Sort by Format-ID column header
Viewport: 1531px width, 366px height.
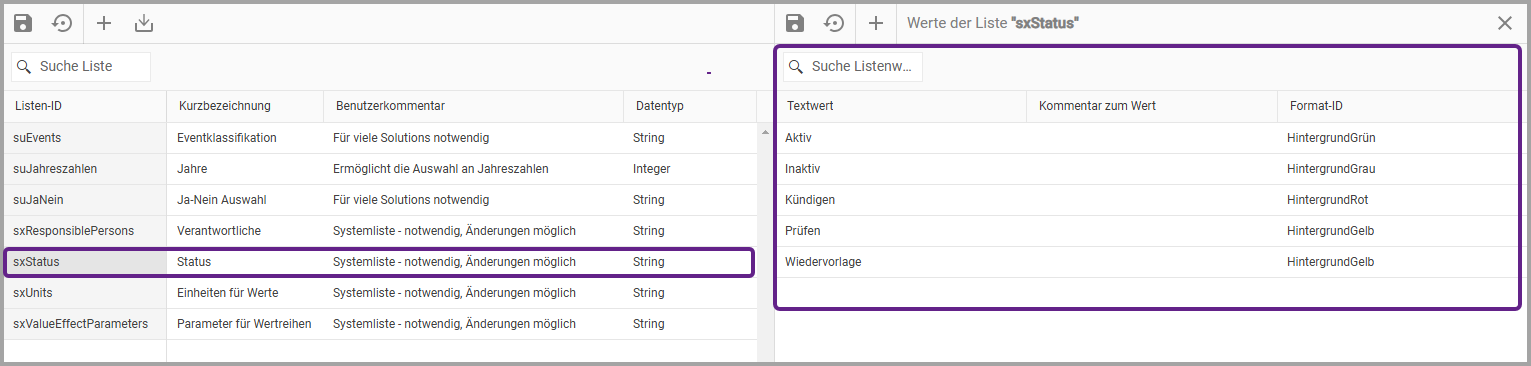point(1397,106)
